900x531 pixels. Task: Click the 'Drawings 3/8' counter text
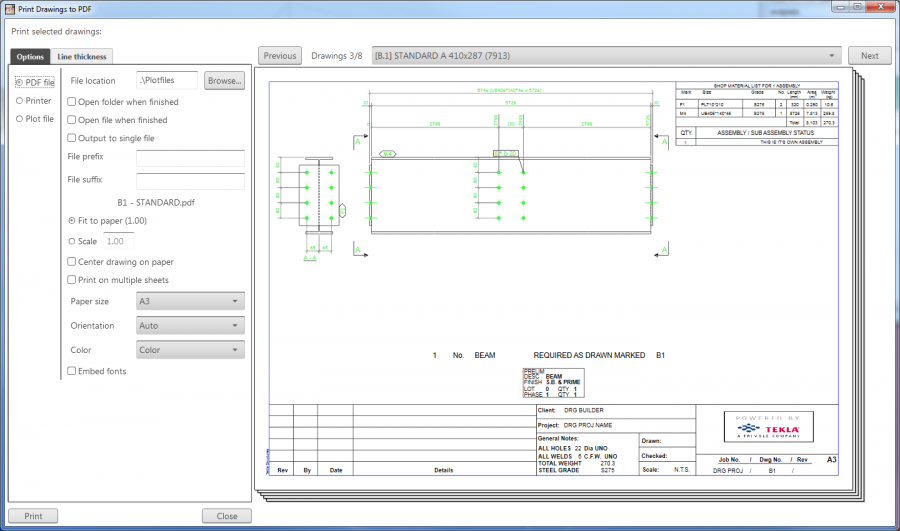click(337, 56)
